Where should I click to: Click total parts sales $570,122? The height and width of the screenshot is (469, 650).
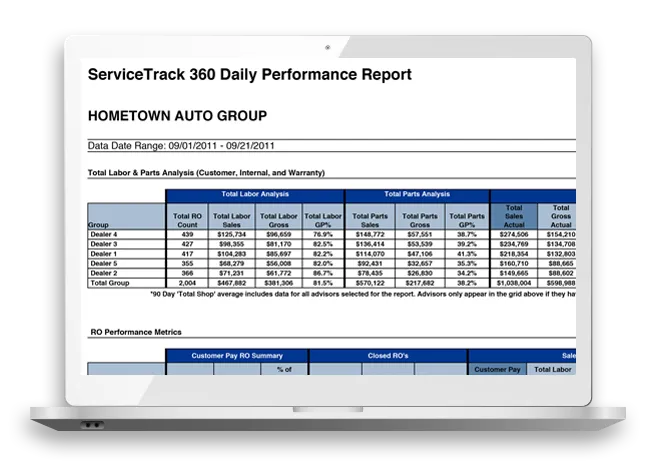[x=370, y=283]
